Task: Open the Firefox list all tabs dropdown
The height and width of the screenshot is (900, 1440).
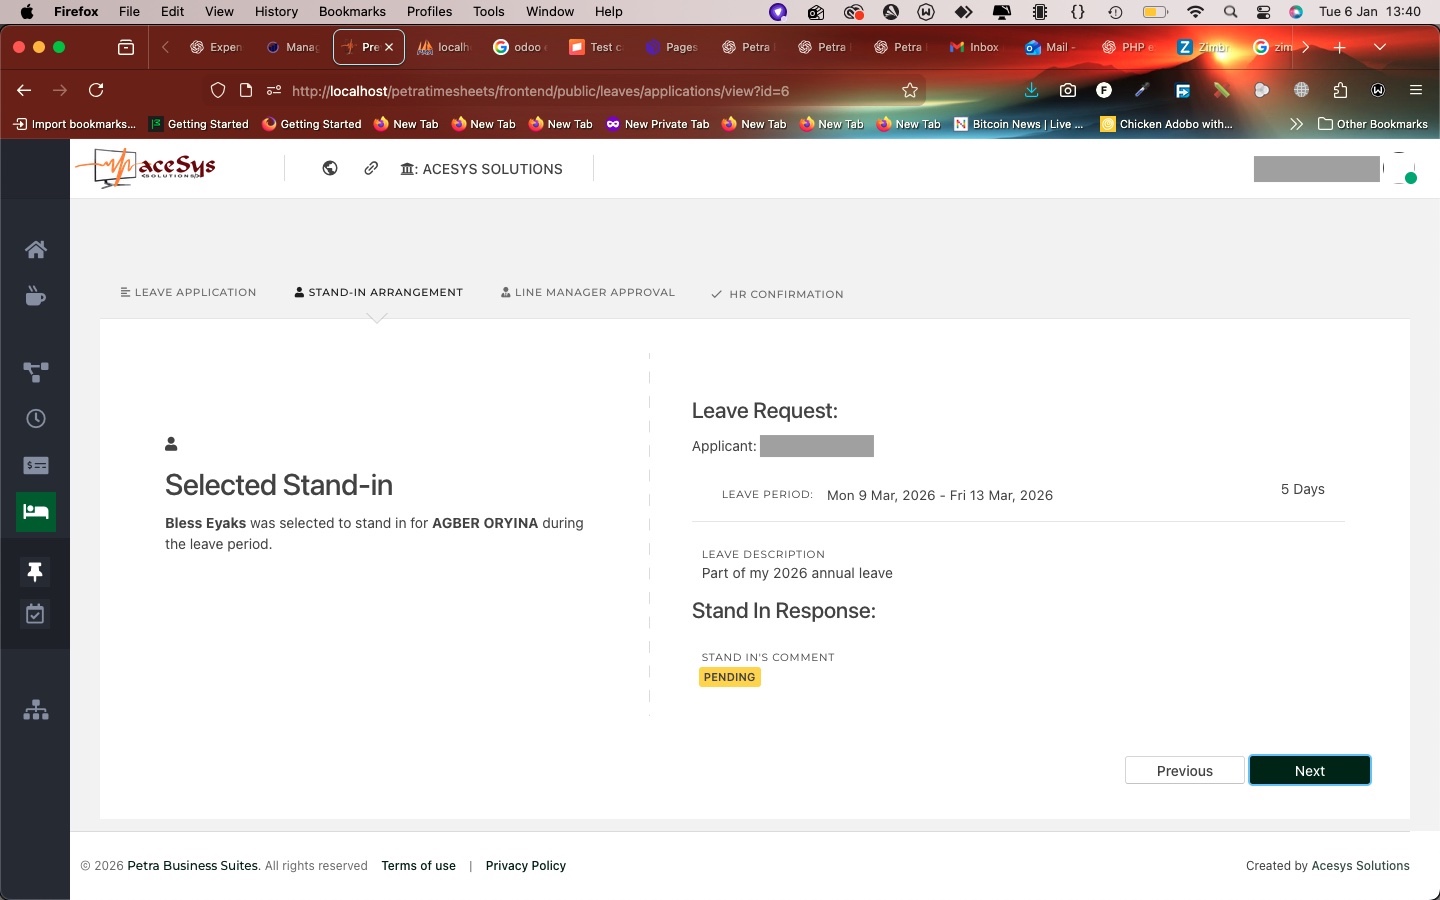Action: (x=1380, y=47)
